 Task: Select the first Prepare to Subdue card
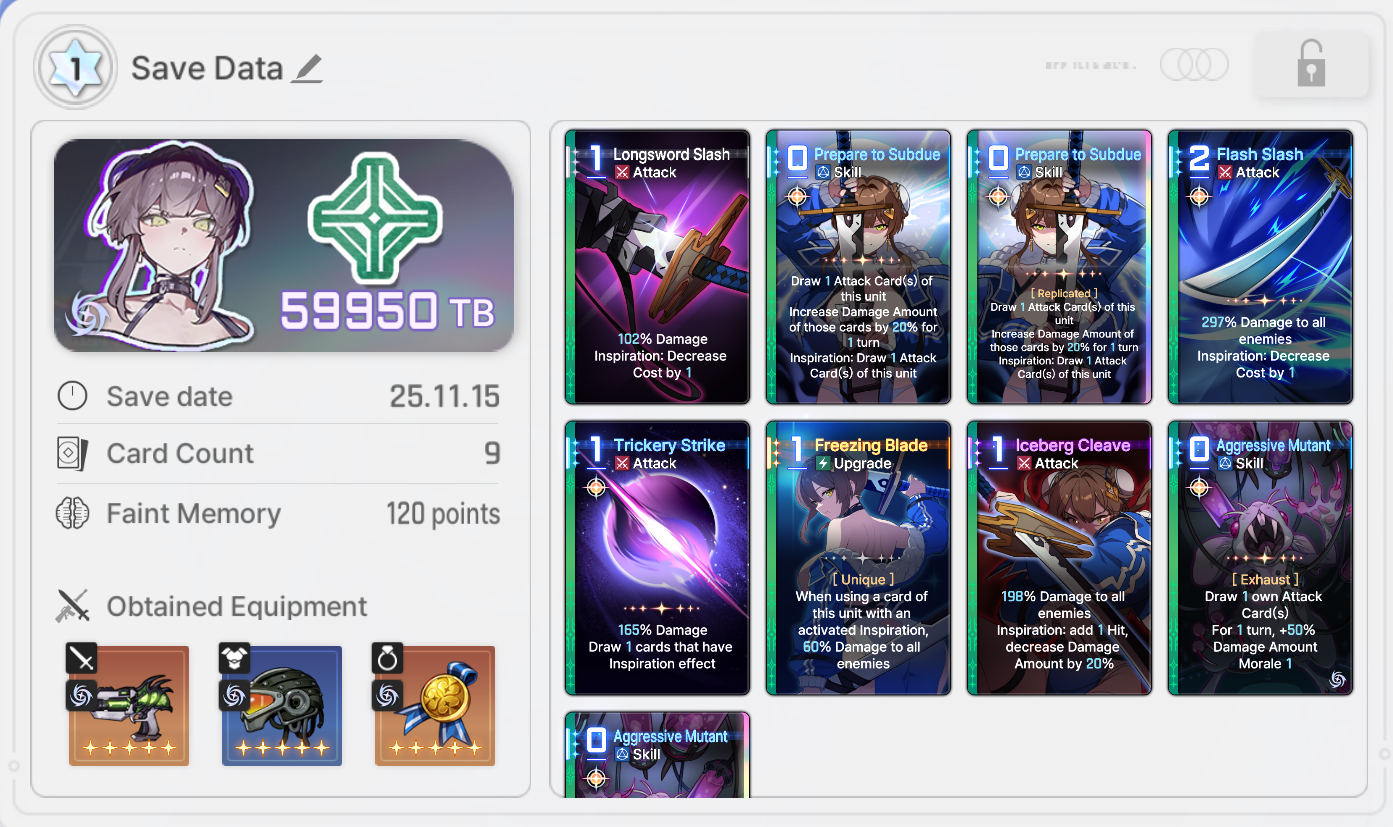[858, 267]
